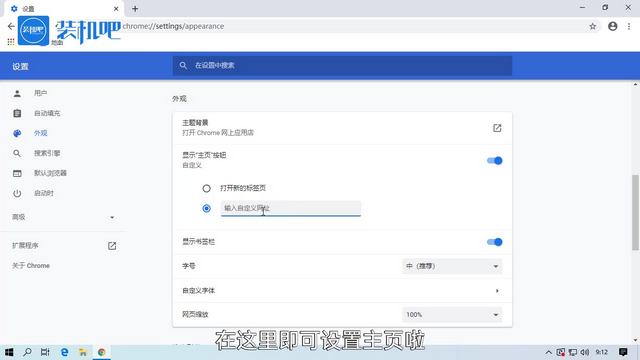Expand the 自定义字体 row arrow

(497, 291)
